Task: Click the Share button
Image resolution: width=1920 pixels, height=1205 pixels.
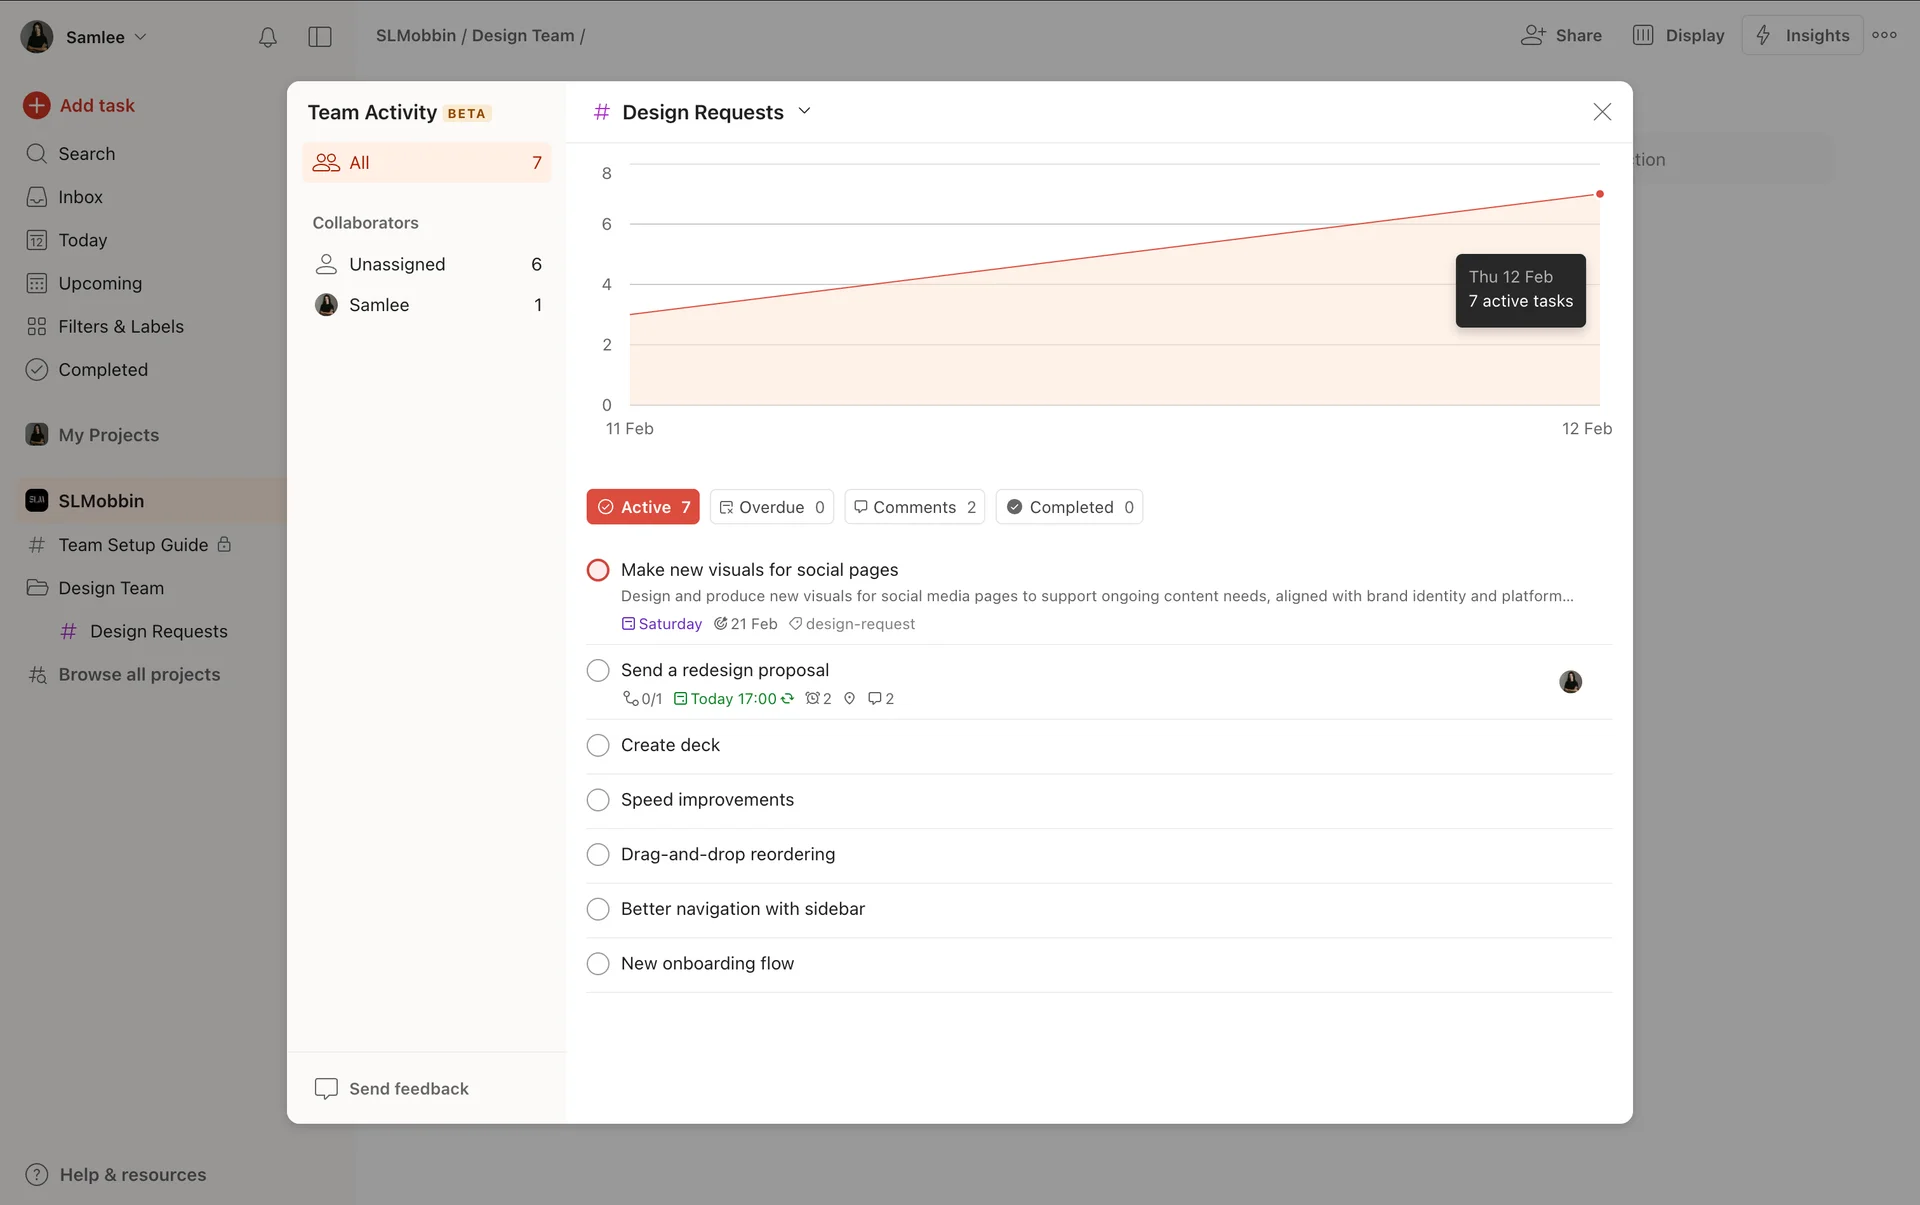Action: [x=1561, y=35]
